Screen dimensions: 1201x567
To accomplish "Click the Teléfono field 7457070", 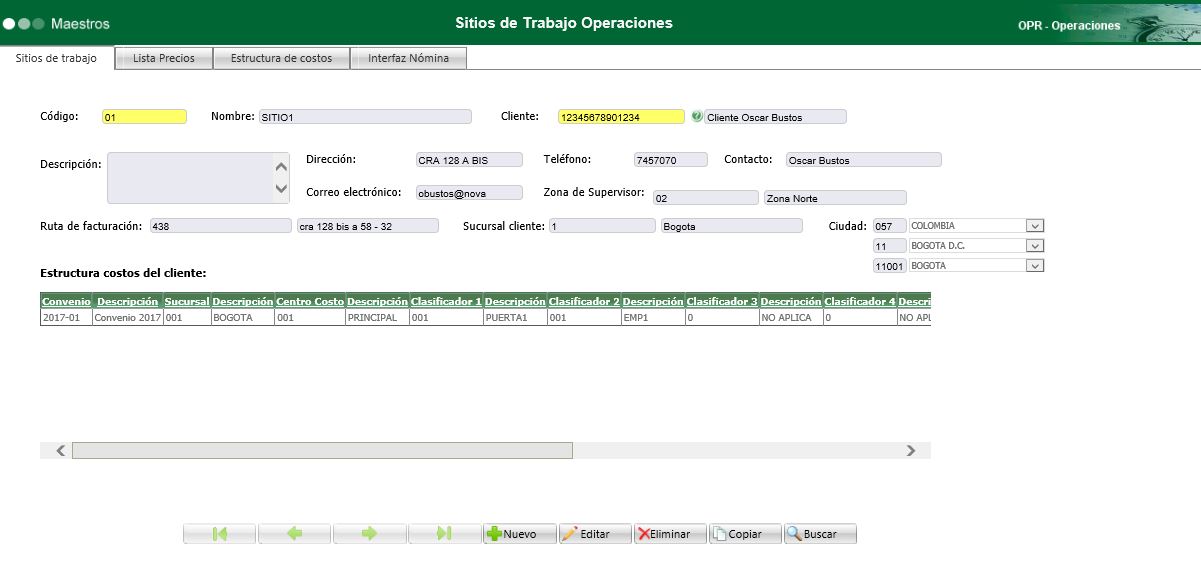I will tap(670, 160).
